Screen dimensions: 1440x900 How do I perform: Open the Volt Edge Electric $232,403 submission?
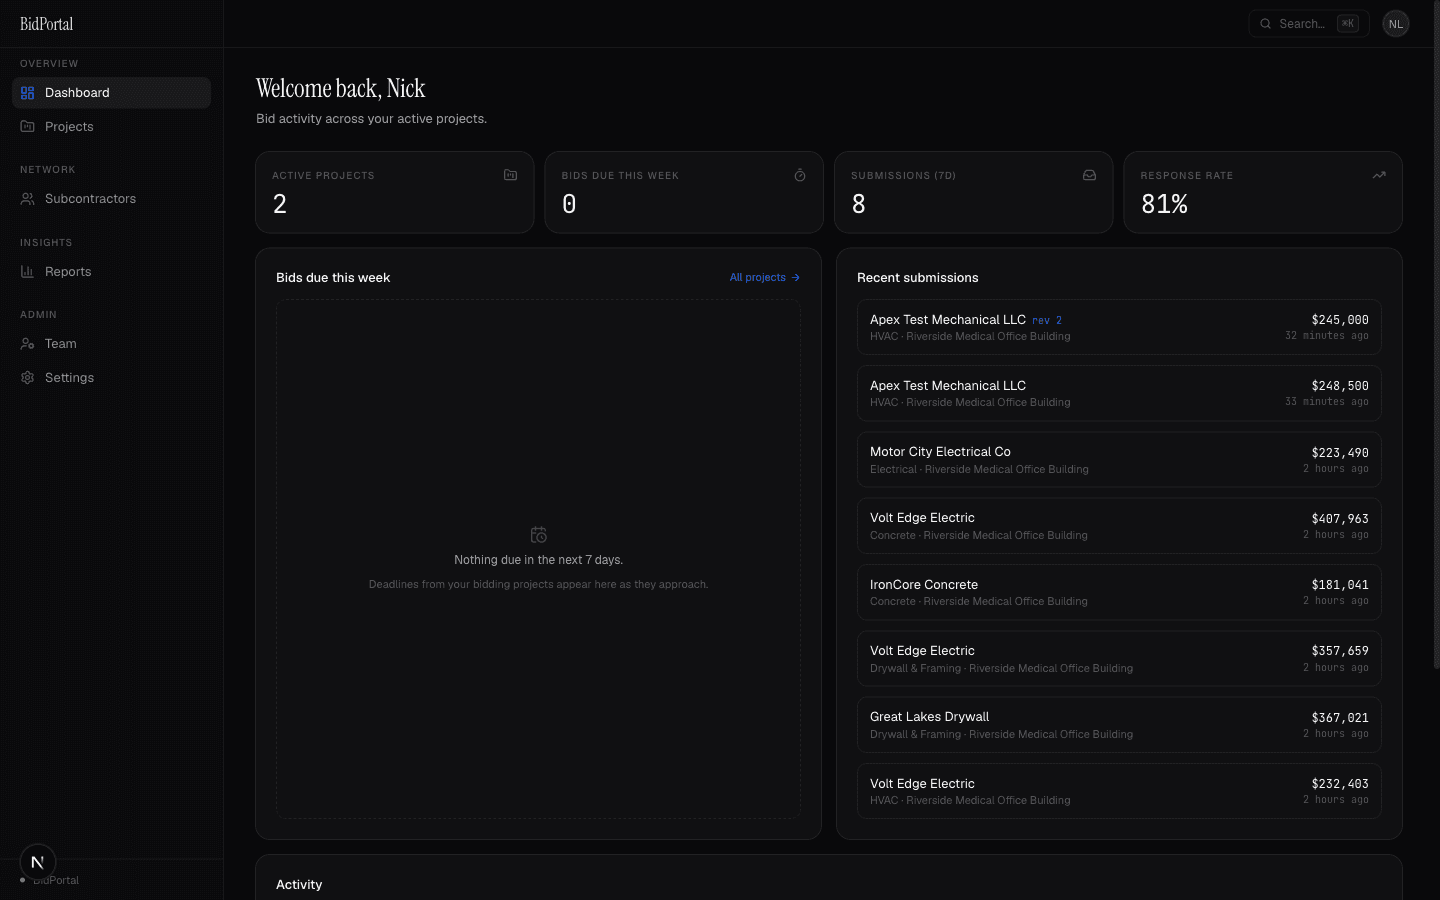[1119, 791]
